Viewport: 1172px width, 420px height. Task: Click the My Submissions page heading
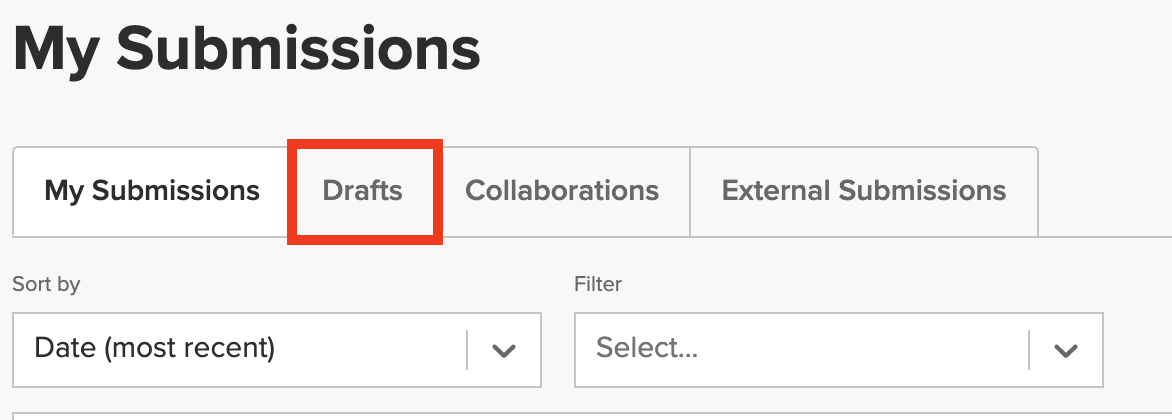[247, 48]
